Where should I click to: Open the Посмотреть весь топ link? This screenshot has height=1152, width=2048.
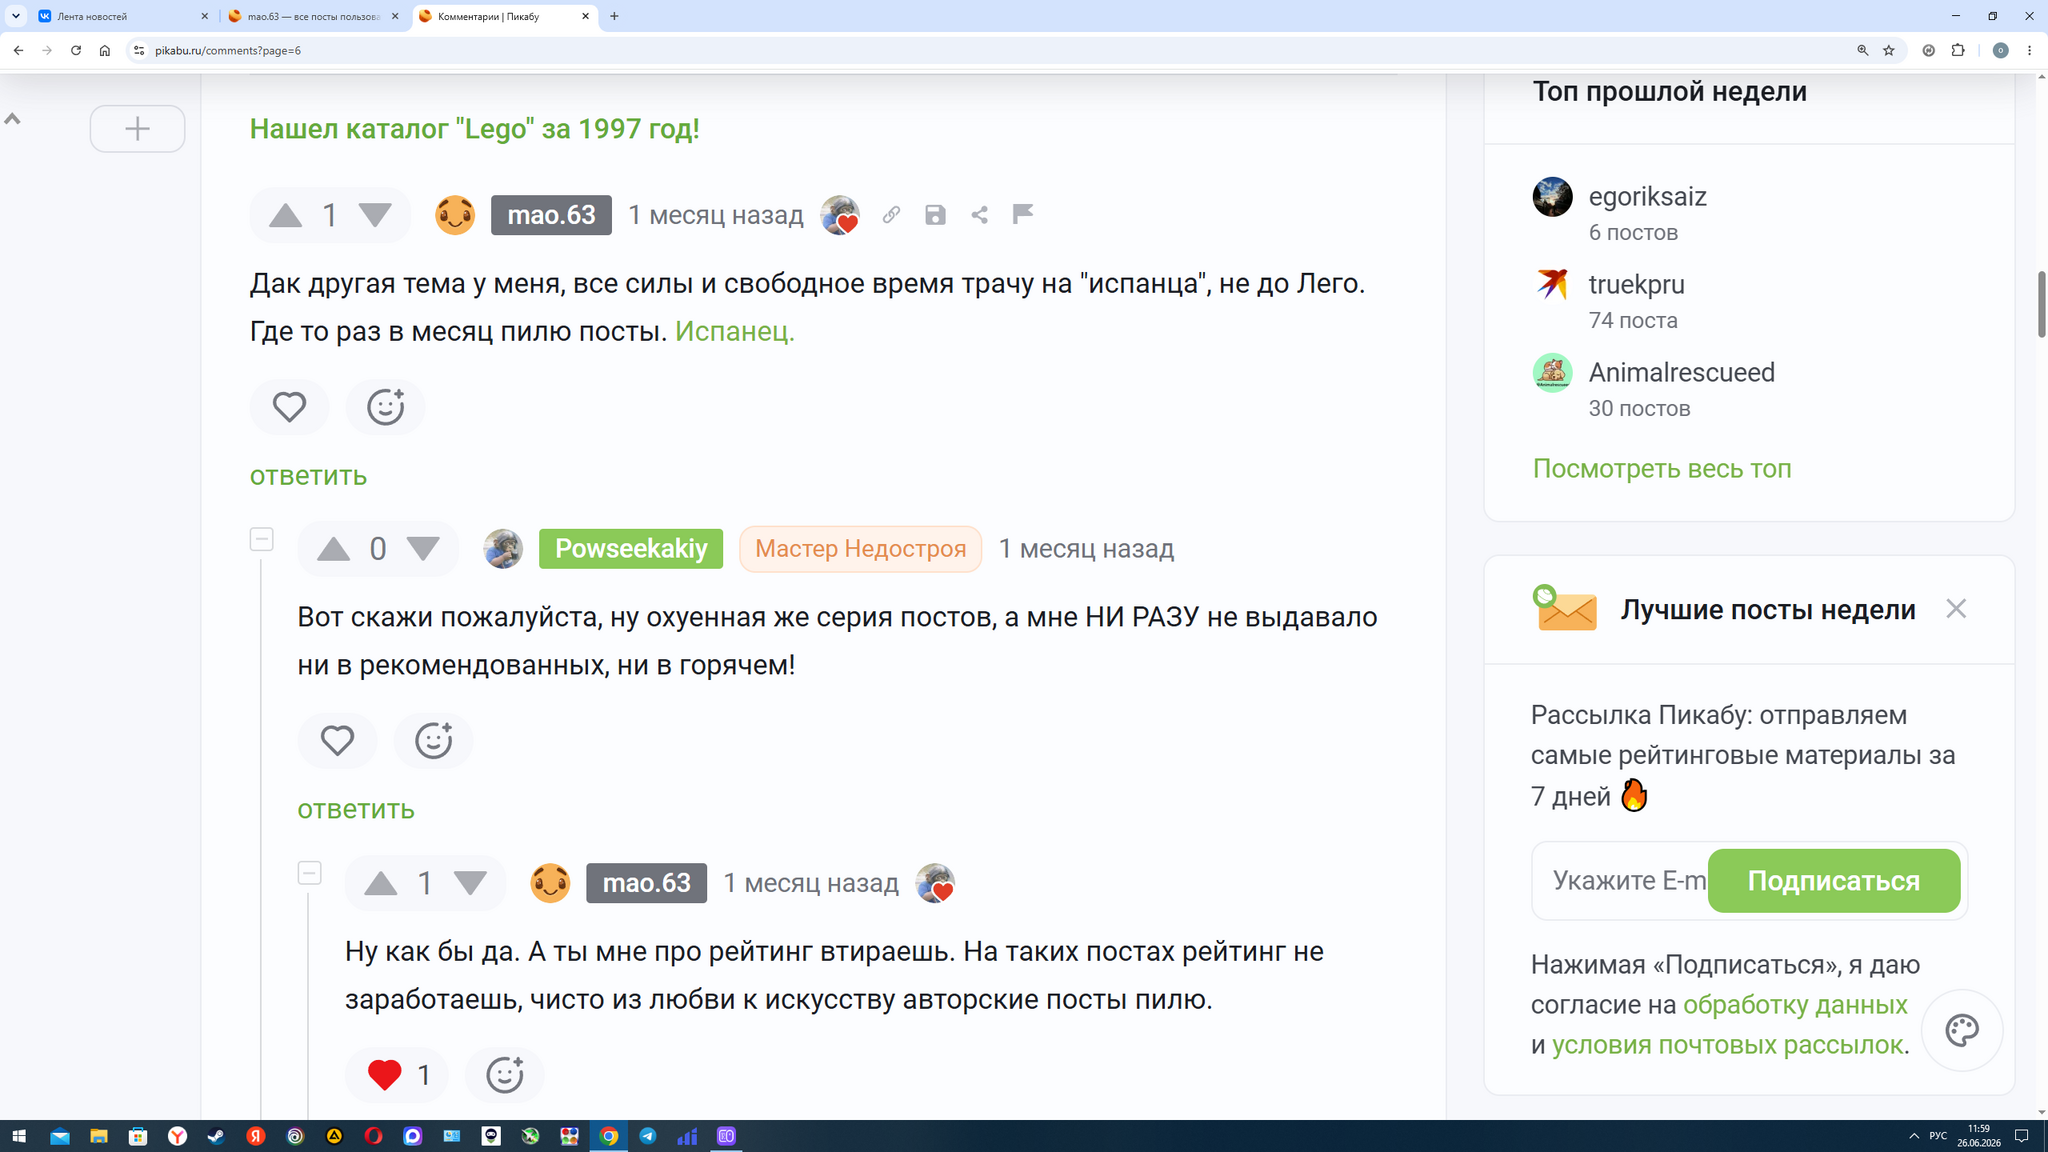coord(1662,469)
